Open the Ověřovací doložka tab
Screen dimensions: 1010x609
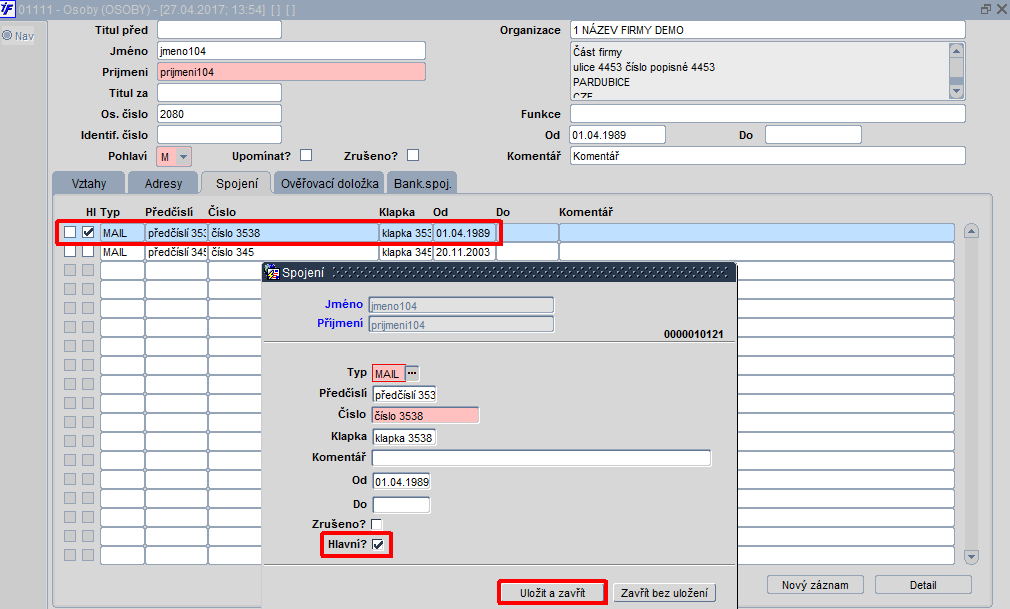(x=330, y=184)
